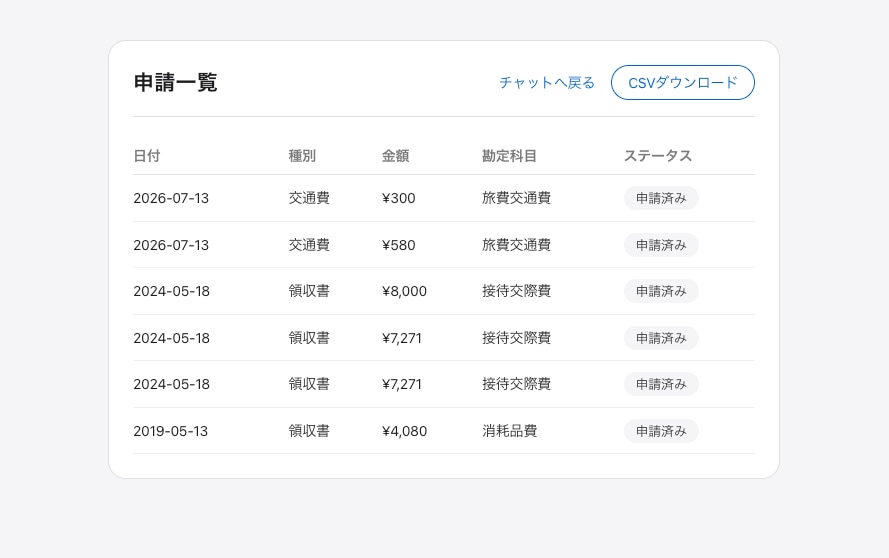Click the 種別 column header
Image resolution: width=889 pixels, height=558 pixels.
pyautogui.click(x=302, y=156)
